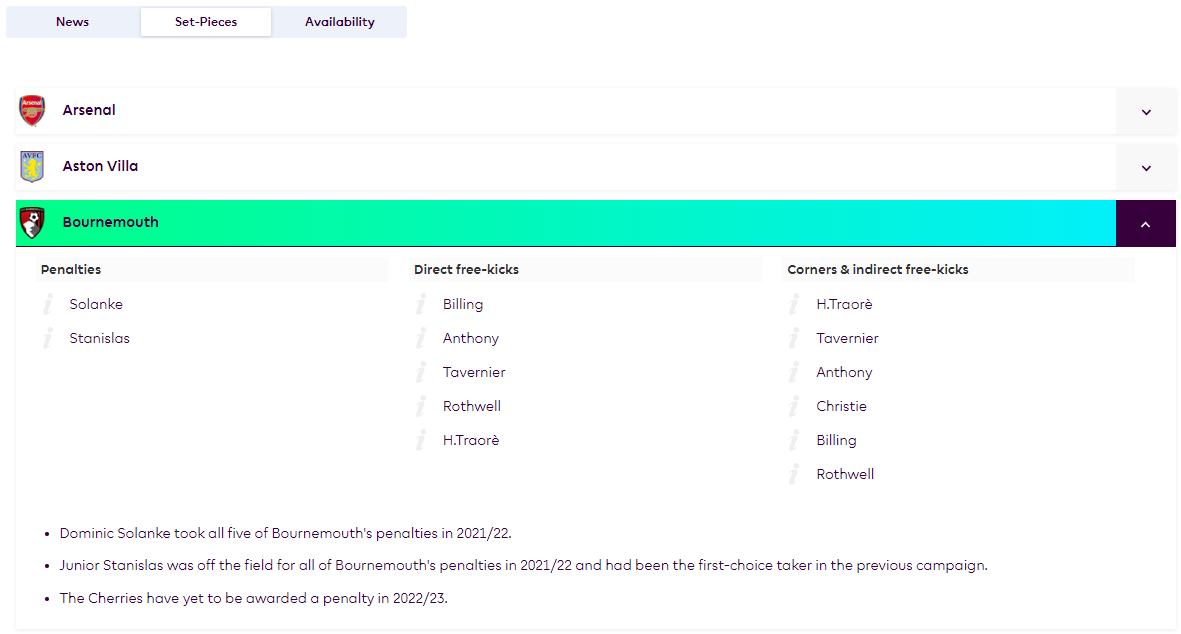Show info for Billing direct free-kicks

pos(422,304)
